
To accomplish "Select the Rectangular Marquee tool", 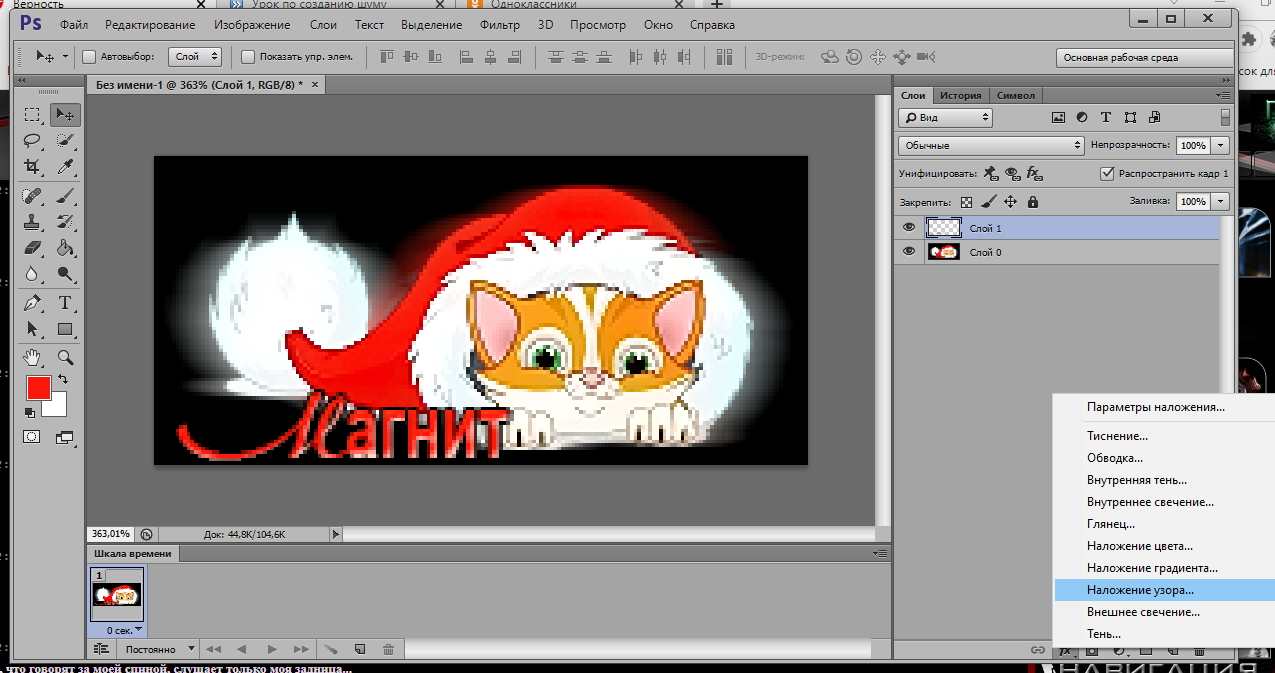I will (x=32, y=115).
